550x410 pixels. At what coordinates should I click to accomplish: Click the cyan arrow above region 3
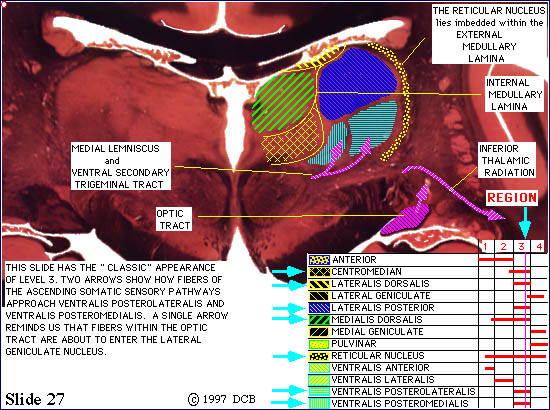525,223
